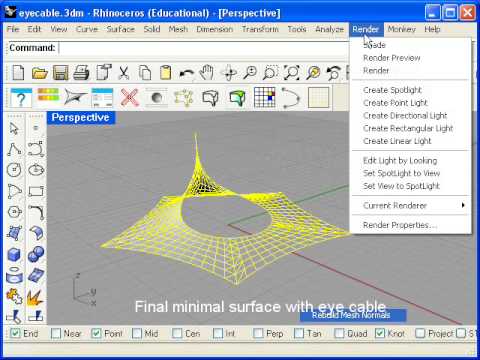
Task: Select the pointer arrow tool
Action: click(14, 128)
